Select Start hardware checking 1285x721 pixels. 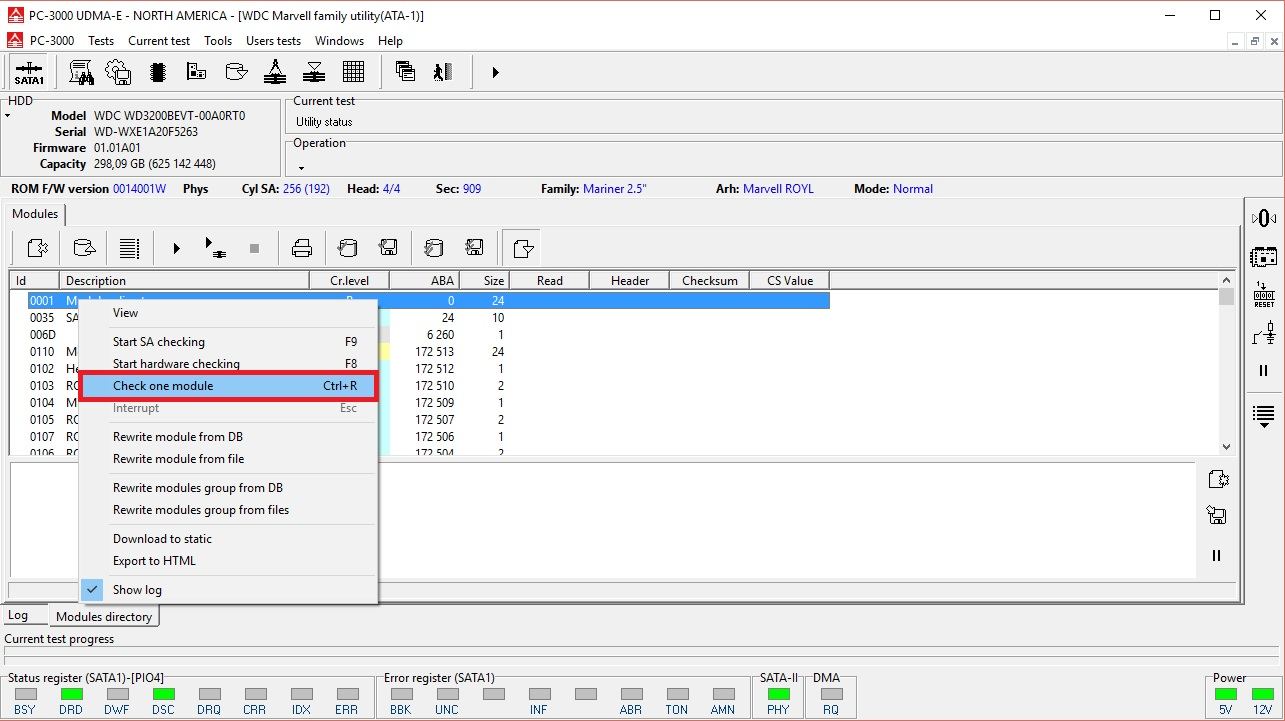[x=228, y=364]
